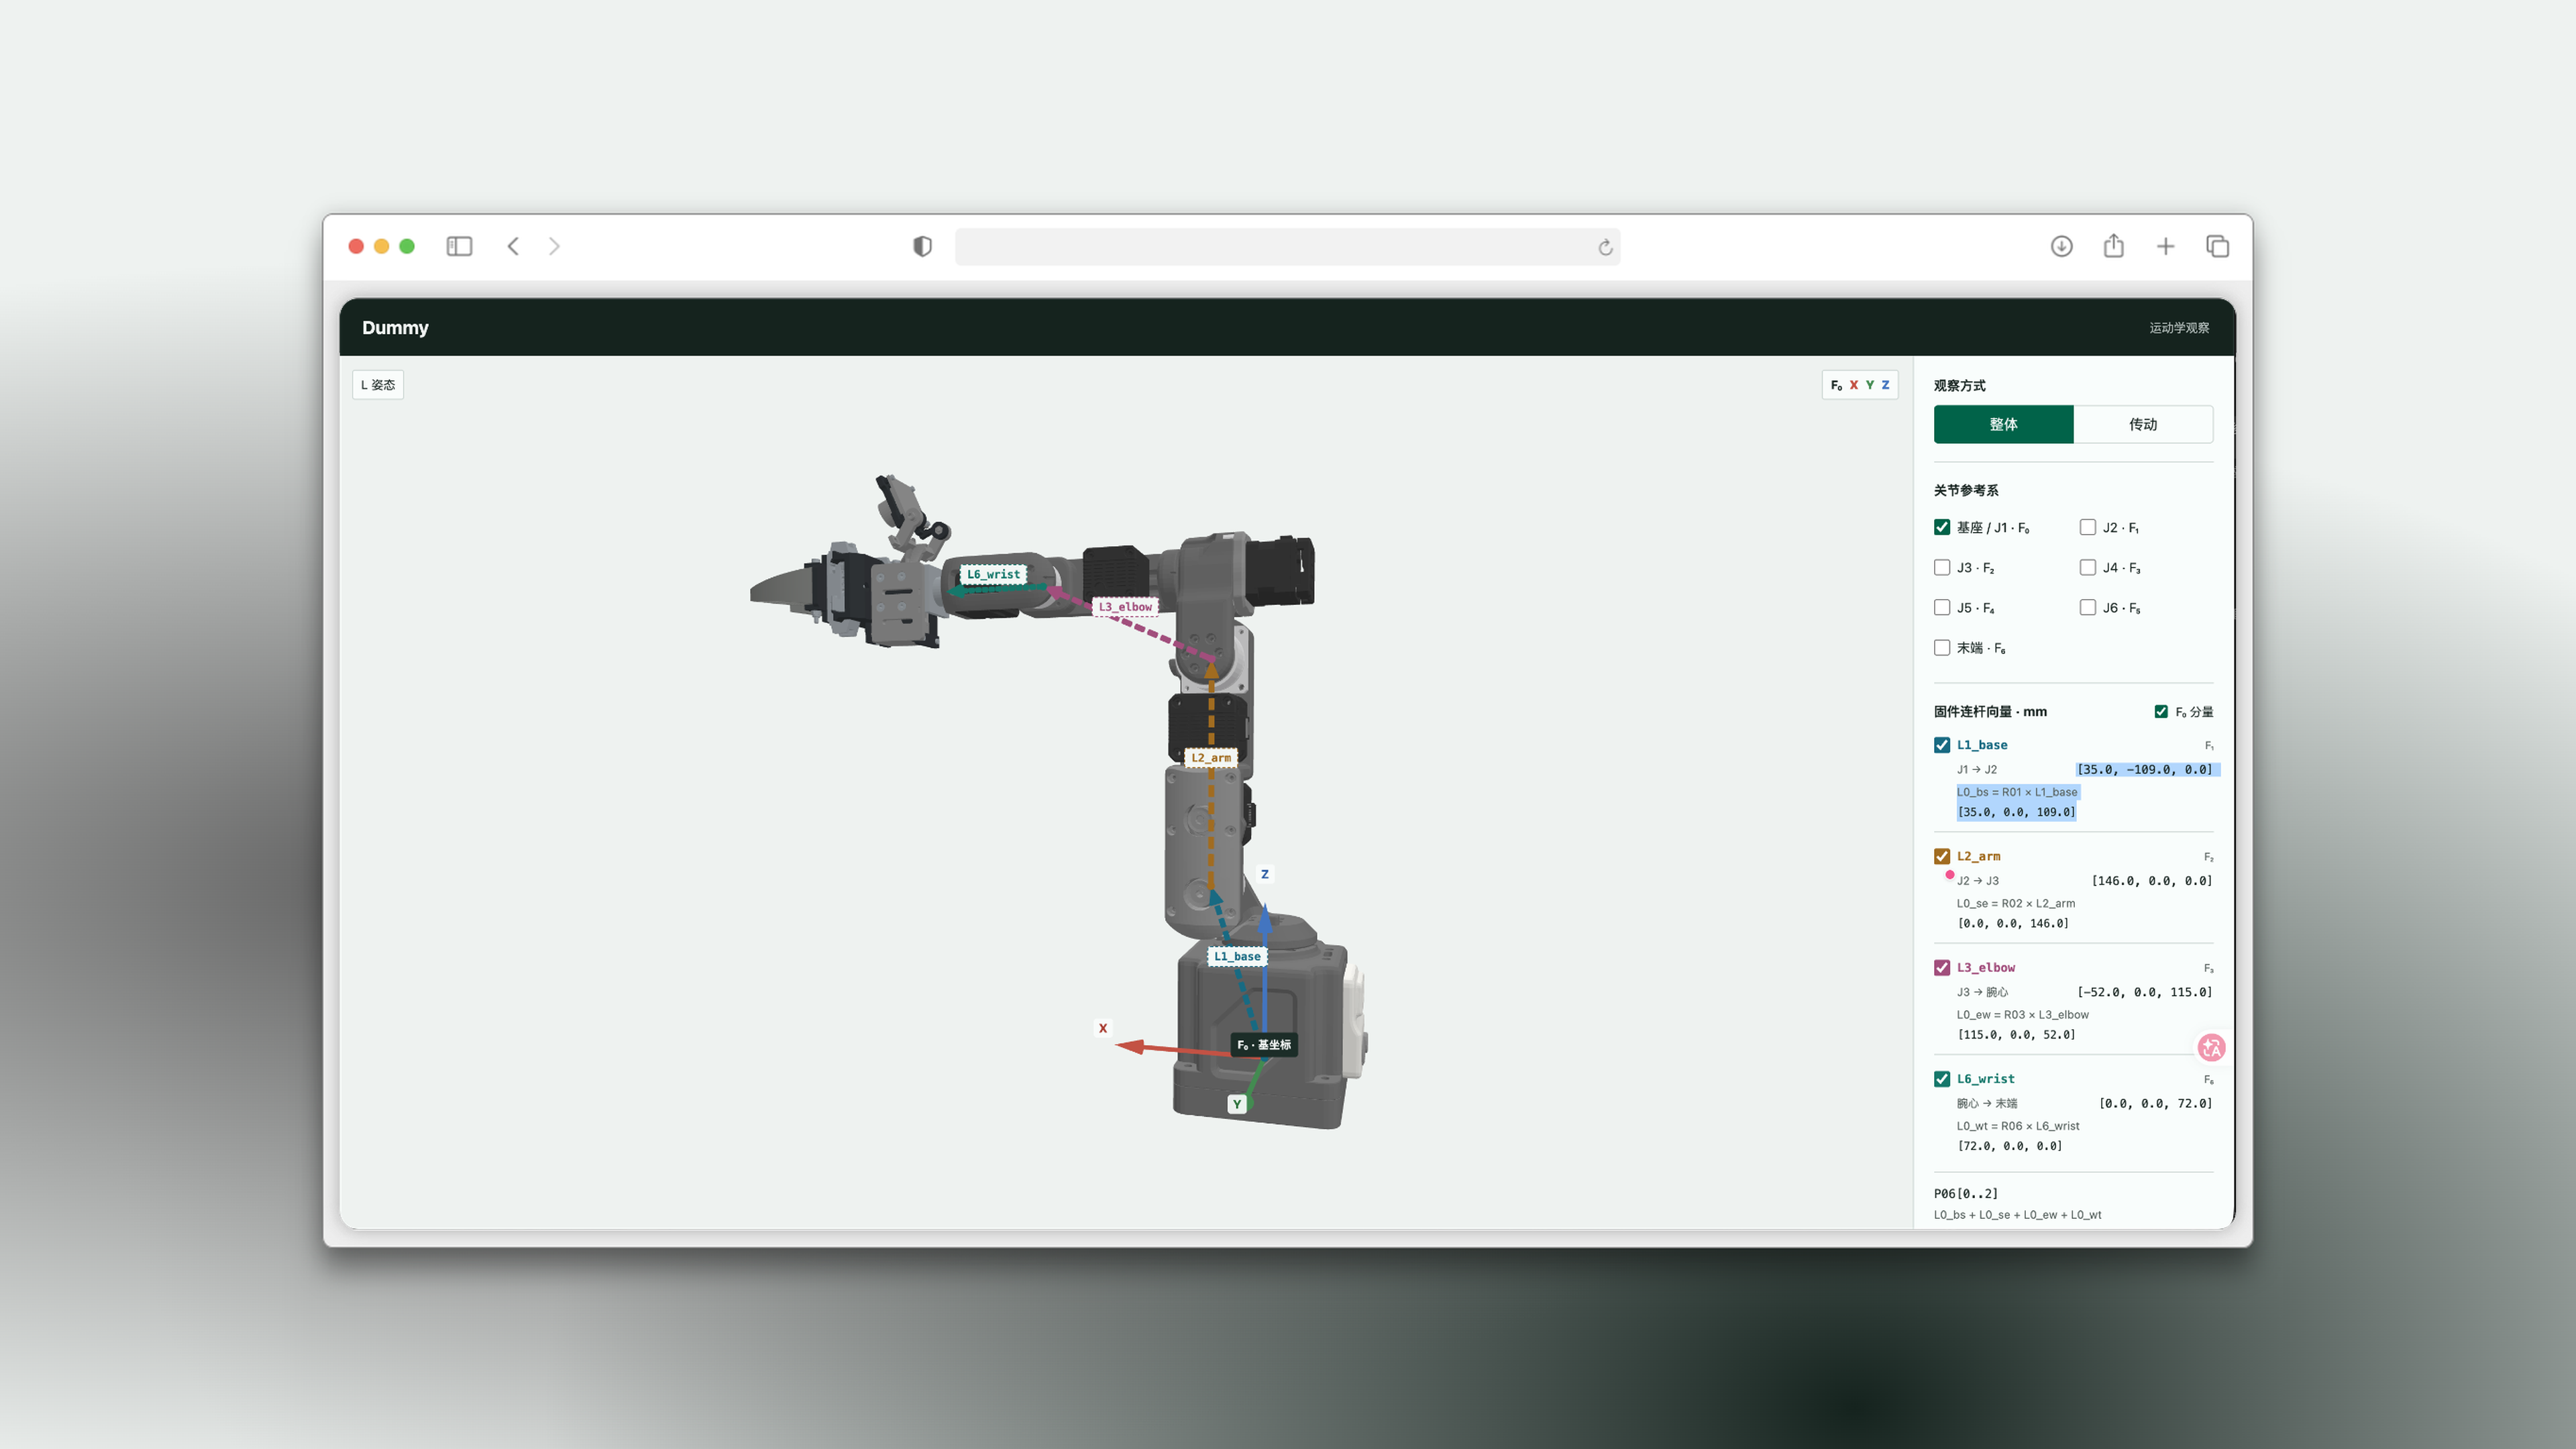Click the P06[0..2] heading text
This screenshot has height=1449, width=2576.
1965,1193
